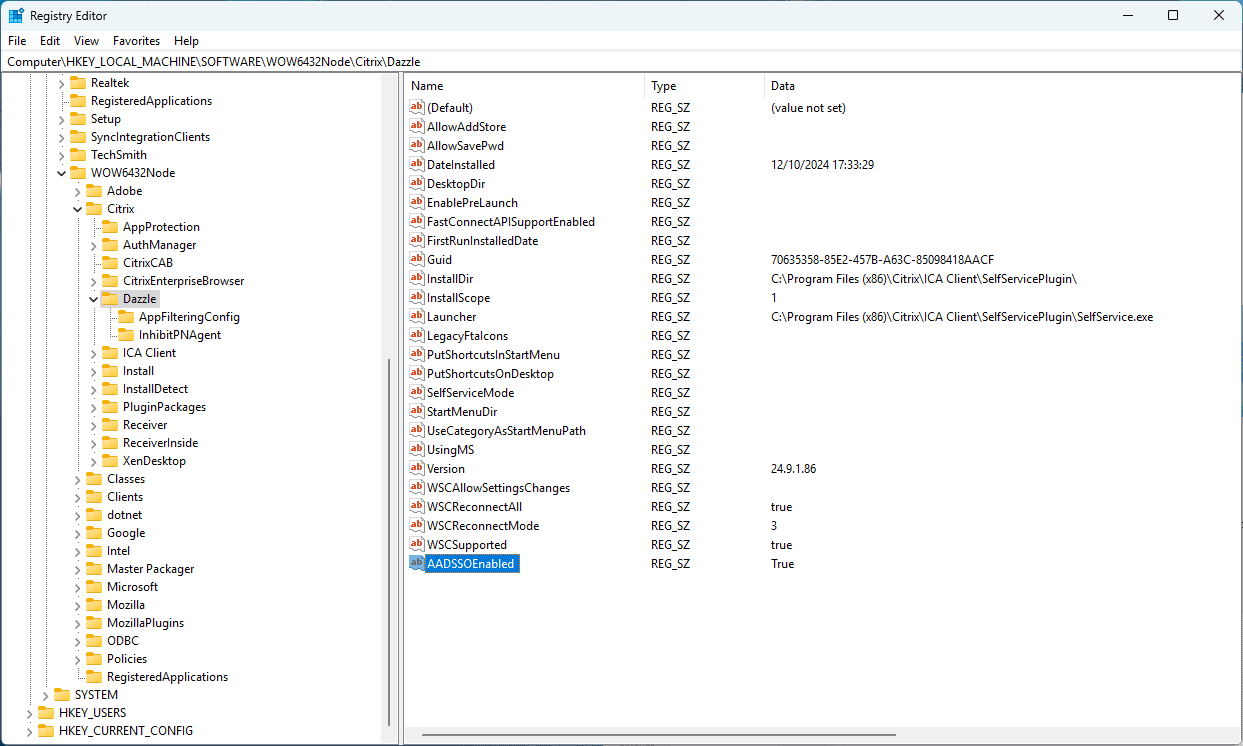Click the Registry Editor app icon in title bar
The image size is (1243, 746).
point(16,16)
